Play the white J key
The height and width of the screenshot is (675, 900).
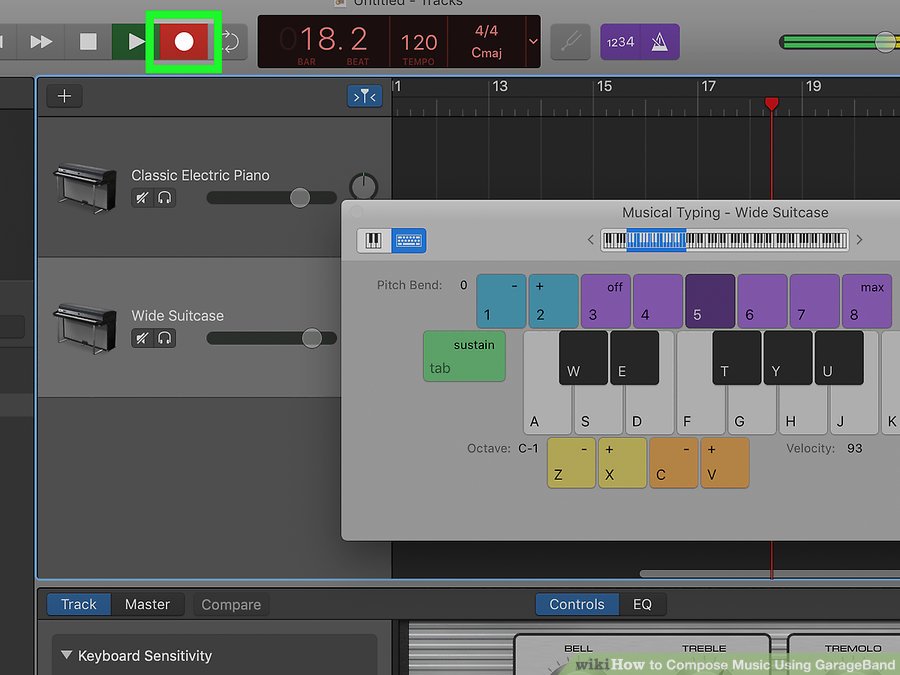point(854,410)
